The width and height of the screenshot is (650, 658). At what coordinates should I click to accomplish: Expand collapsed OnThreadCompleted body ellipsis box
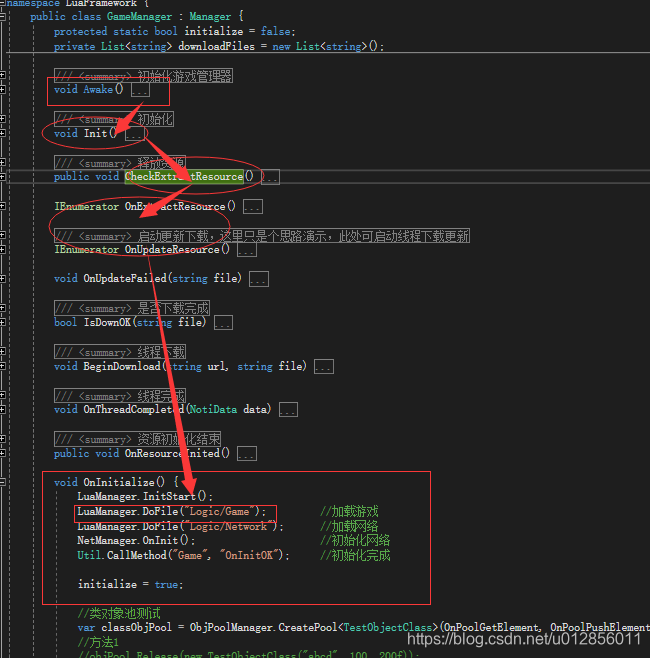[x=288, y=410]
